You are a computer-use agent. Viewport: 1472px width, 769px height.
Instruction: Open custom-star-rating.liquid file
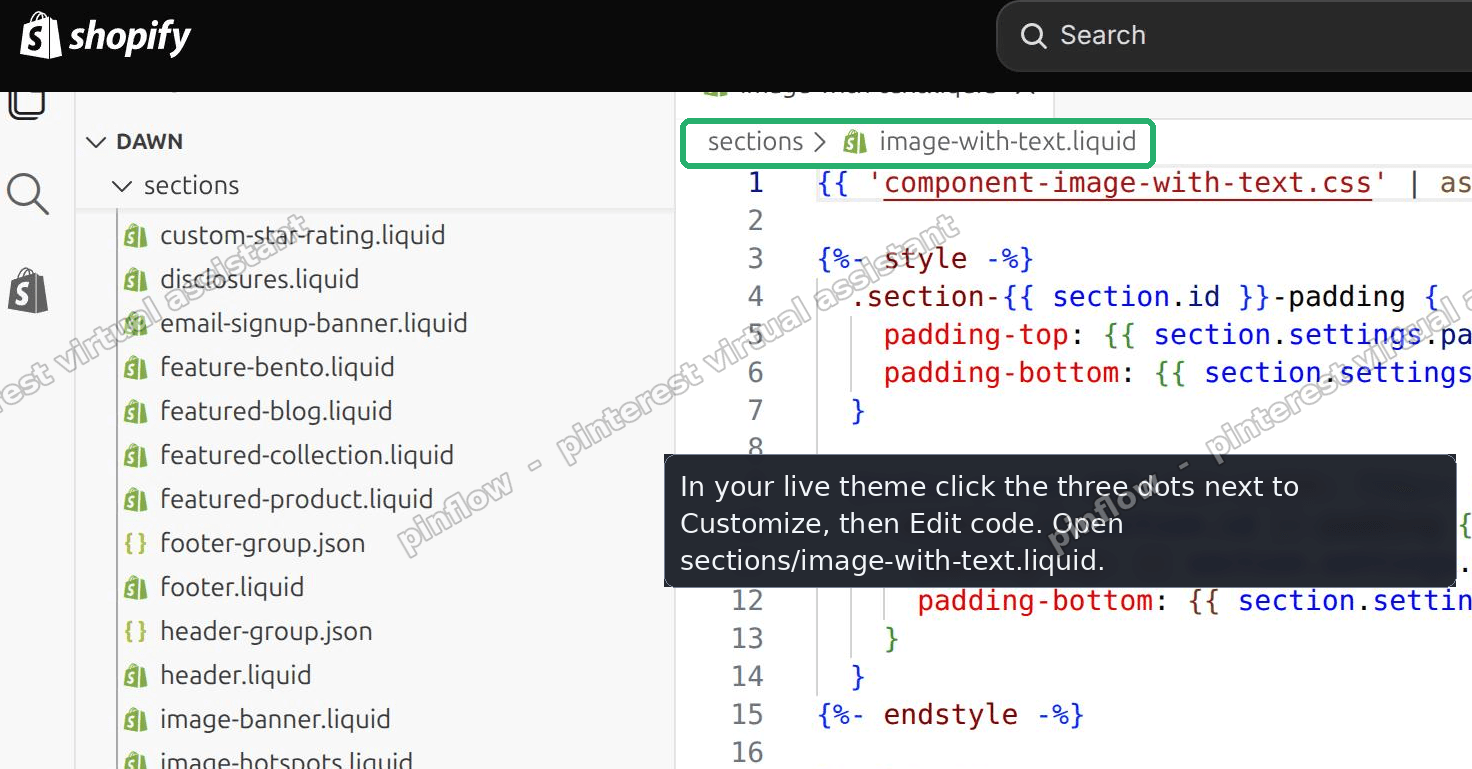click(302, 236)
